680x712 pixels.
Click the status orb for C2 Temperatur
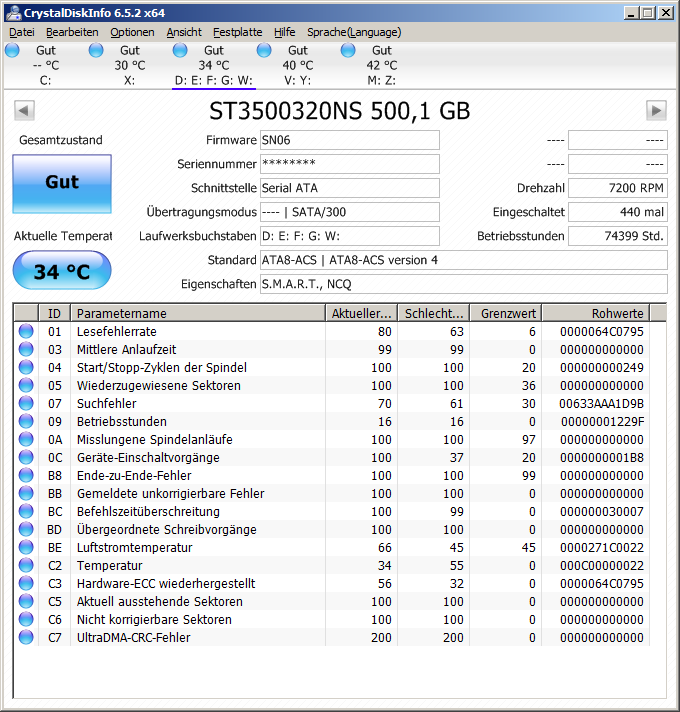click(26, 565)
